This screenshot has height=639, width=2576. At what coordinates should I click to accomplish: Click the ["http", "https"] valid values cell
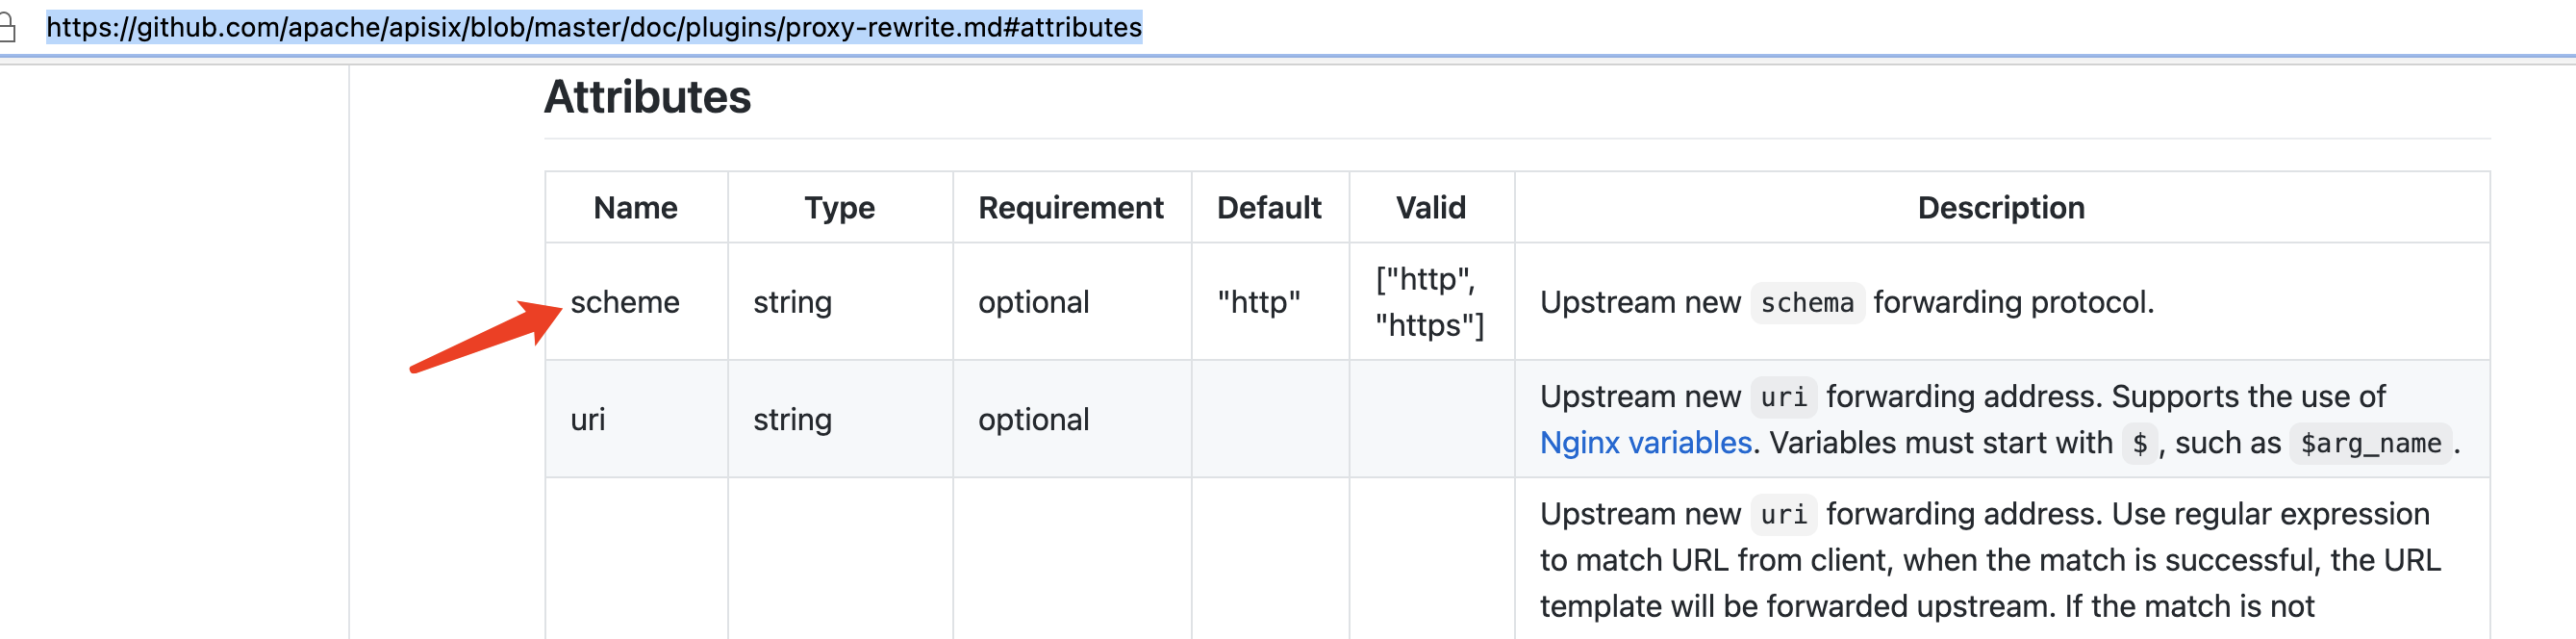pos(1430,302)
